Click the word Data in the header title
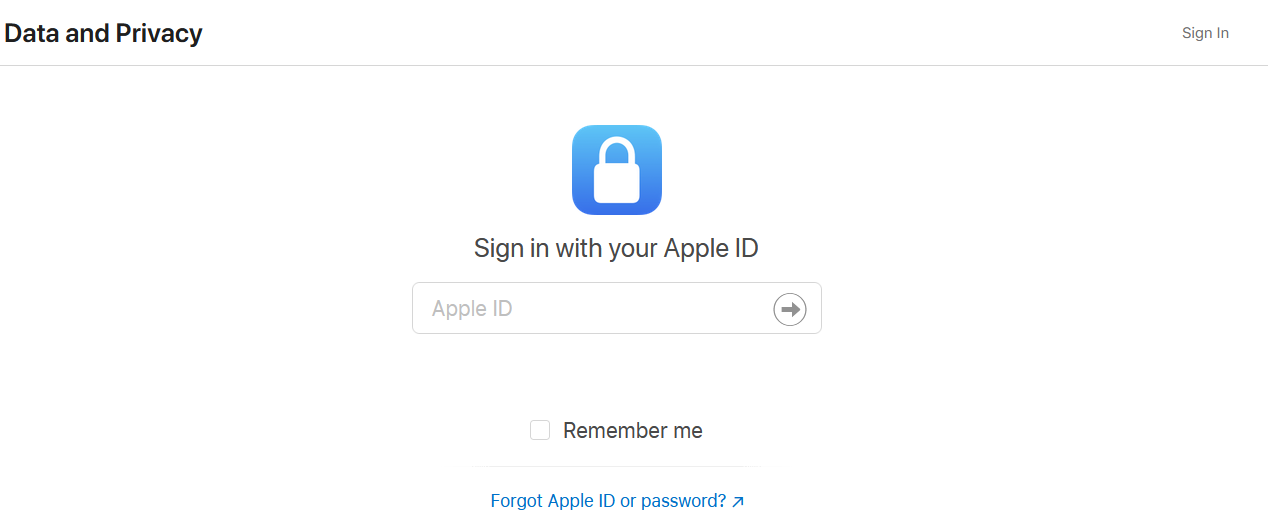The width and height of the screenshot is (1268, 531). pyautogui.click(x=32, y=33)
